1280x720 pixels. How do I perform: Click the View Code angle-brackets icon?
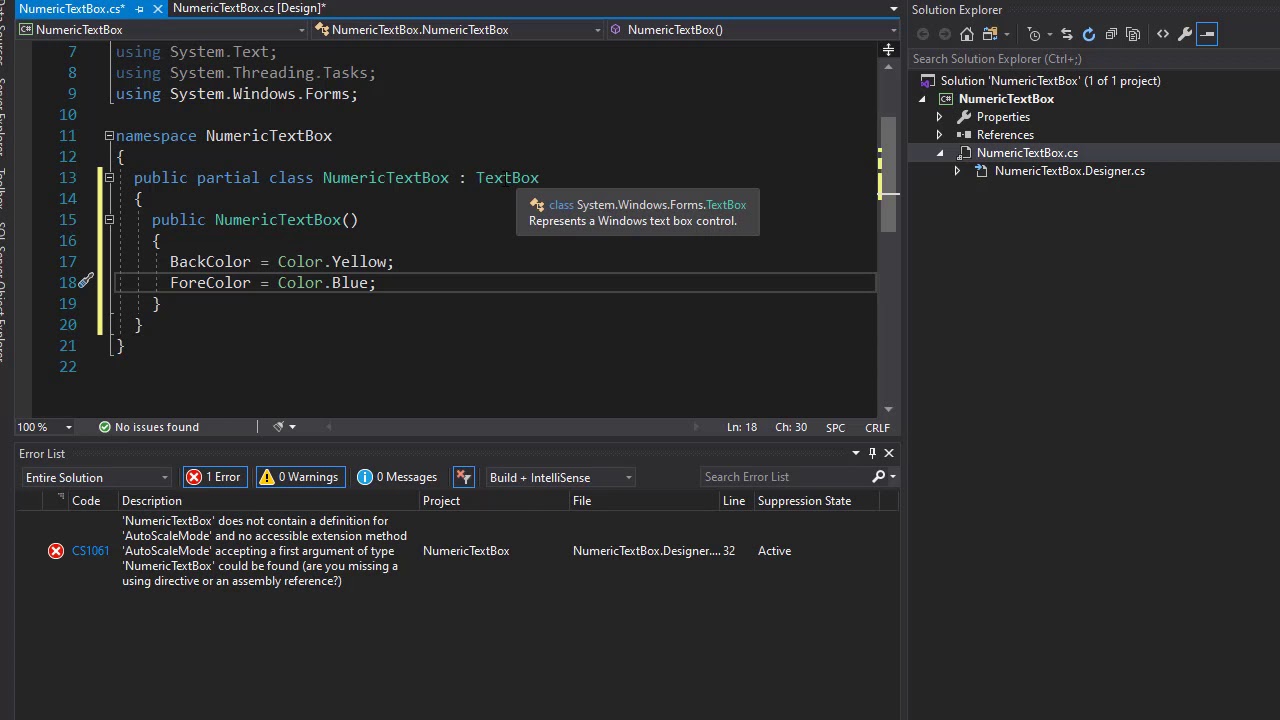pyautogui.click(x=1163, y=34)
